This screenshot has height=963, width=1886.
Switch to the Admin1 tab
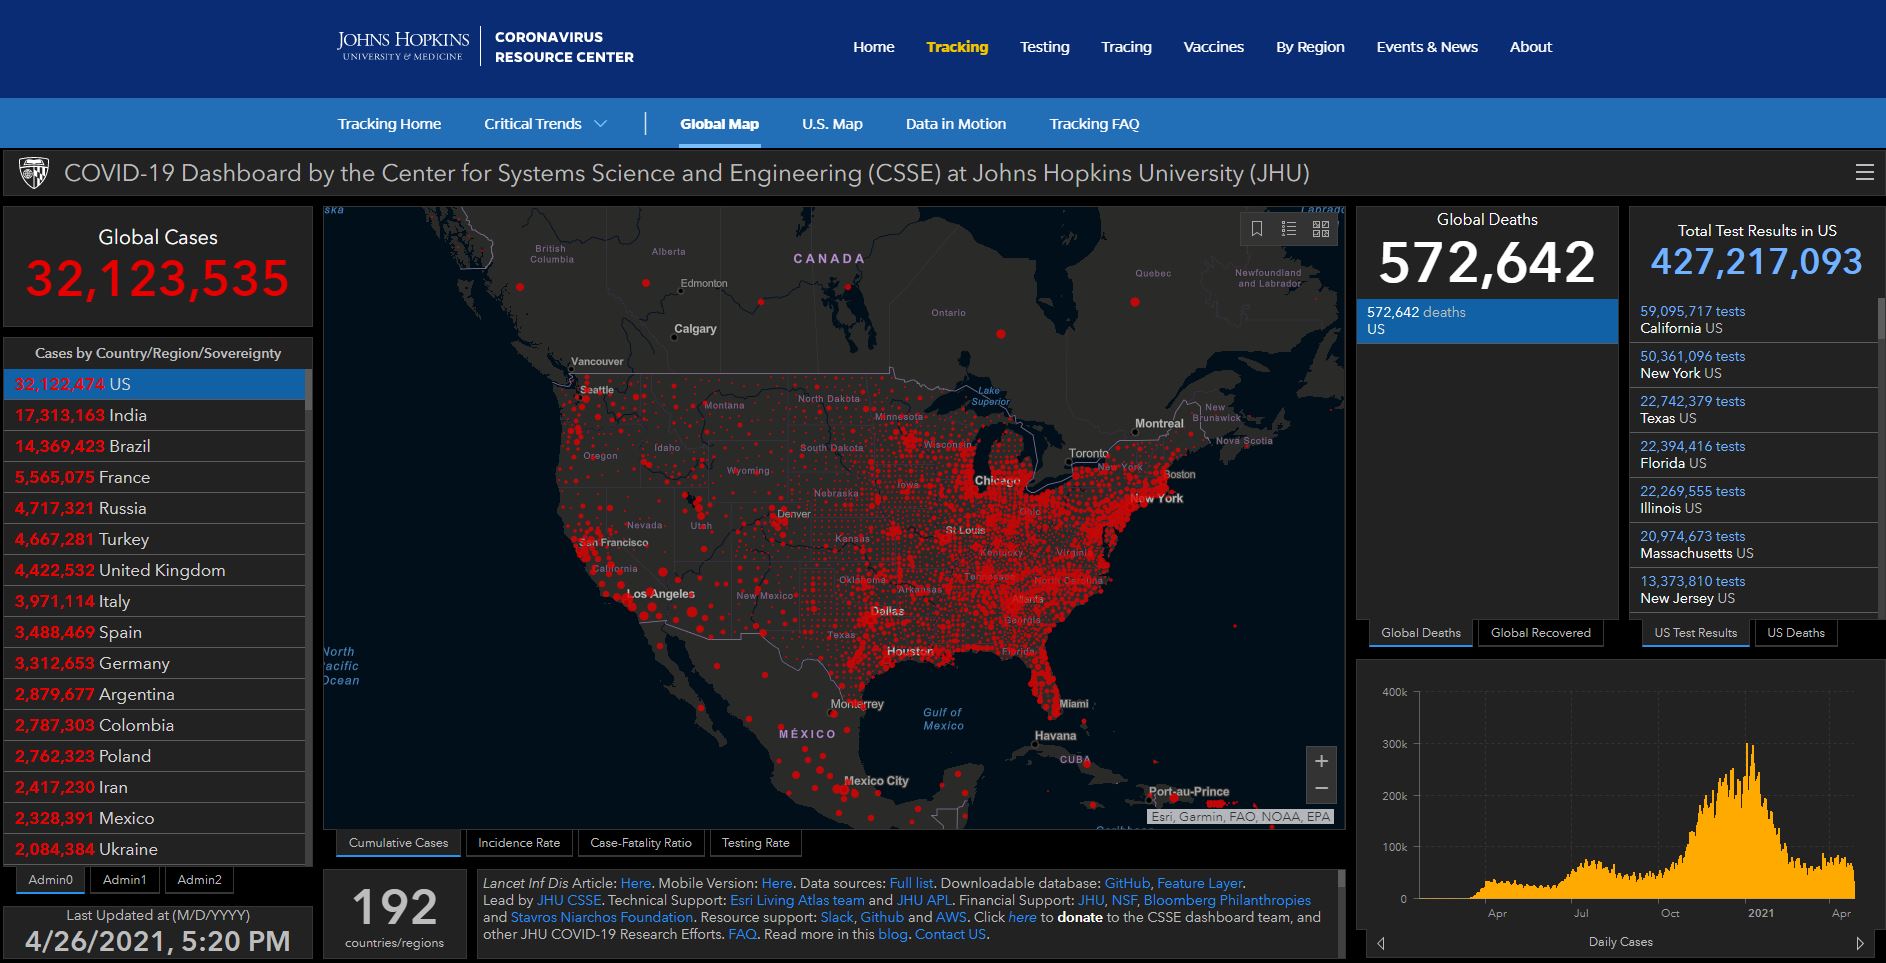point(125,880)
